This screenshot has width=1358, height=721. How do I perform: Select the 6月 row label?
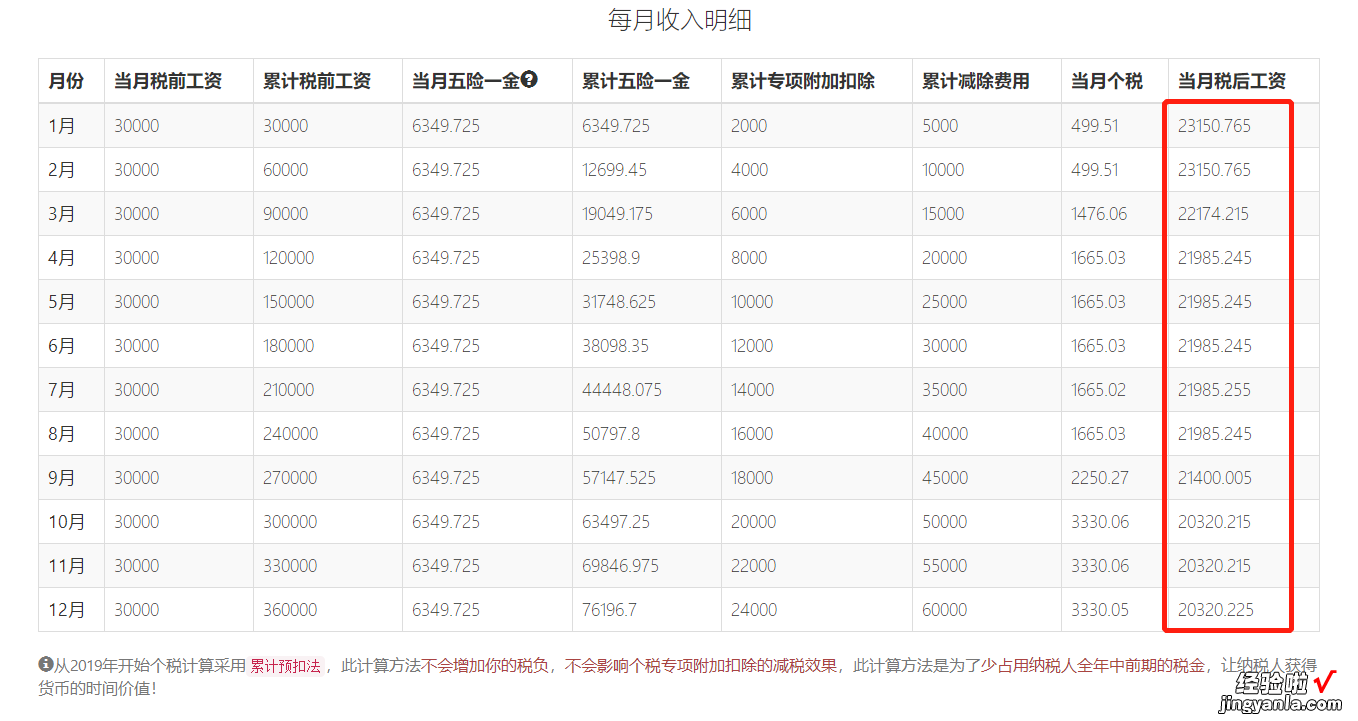[61, 346]
